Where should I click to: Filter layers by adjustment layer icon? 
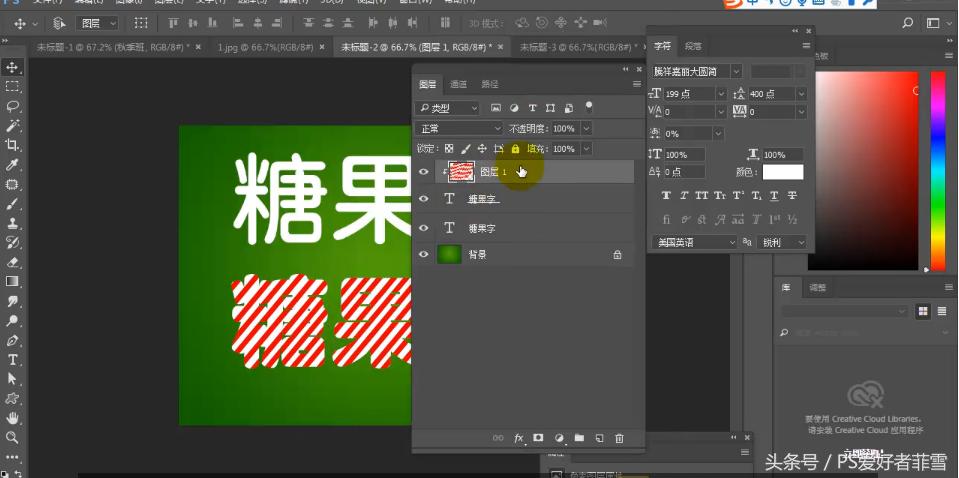coord(514,108)
